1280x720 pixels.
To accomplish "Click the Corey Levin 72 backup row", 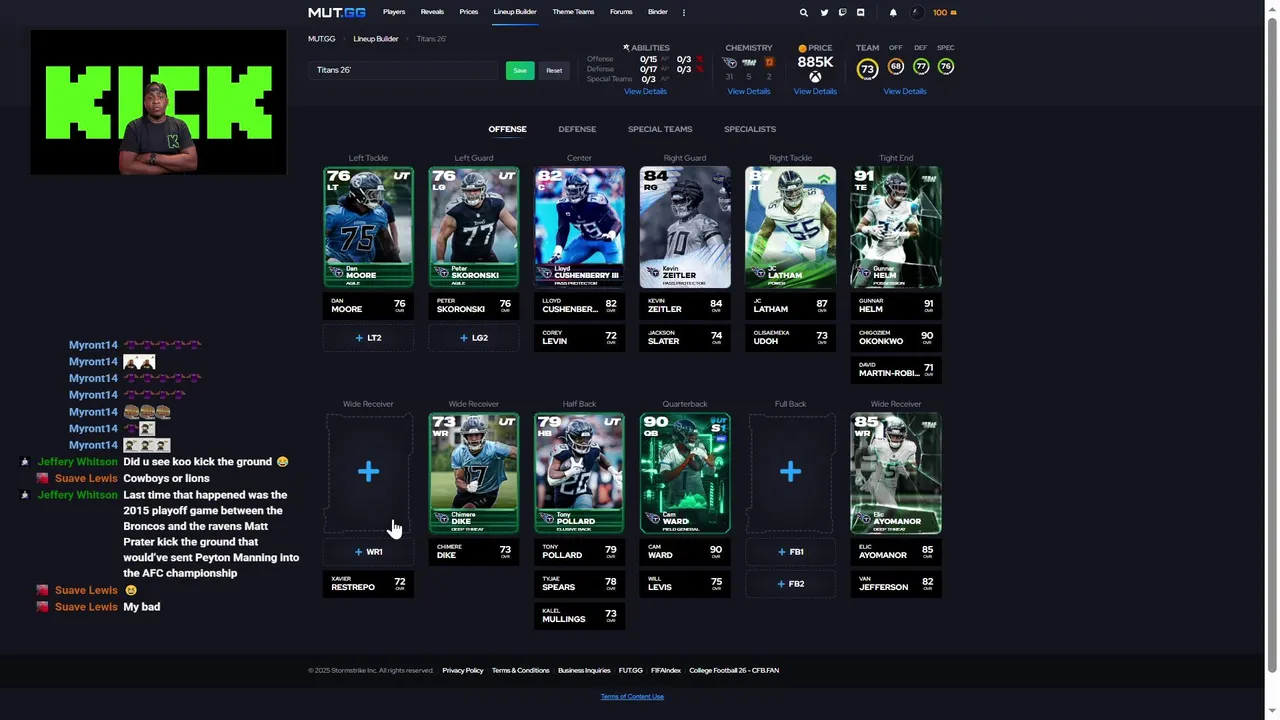I will [579, 338].
